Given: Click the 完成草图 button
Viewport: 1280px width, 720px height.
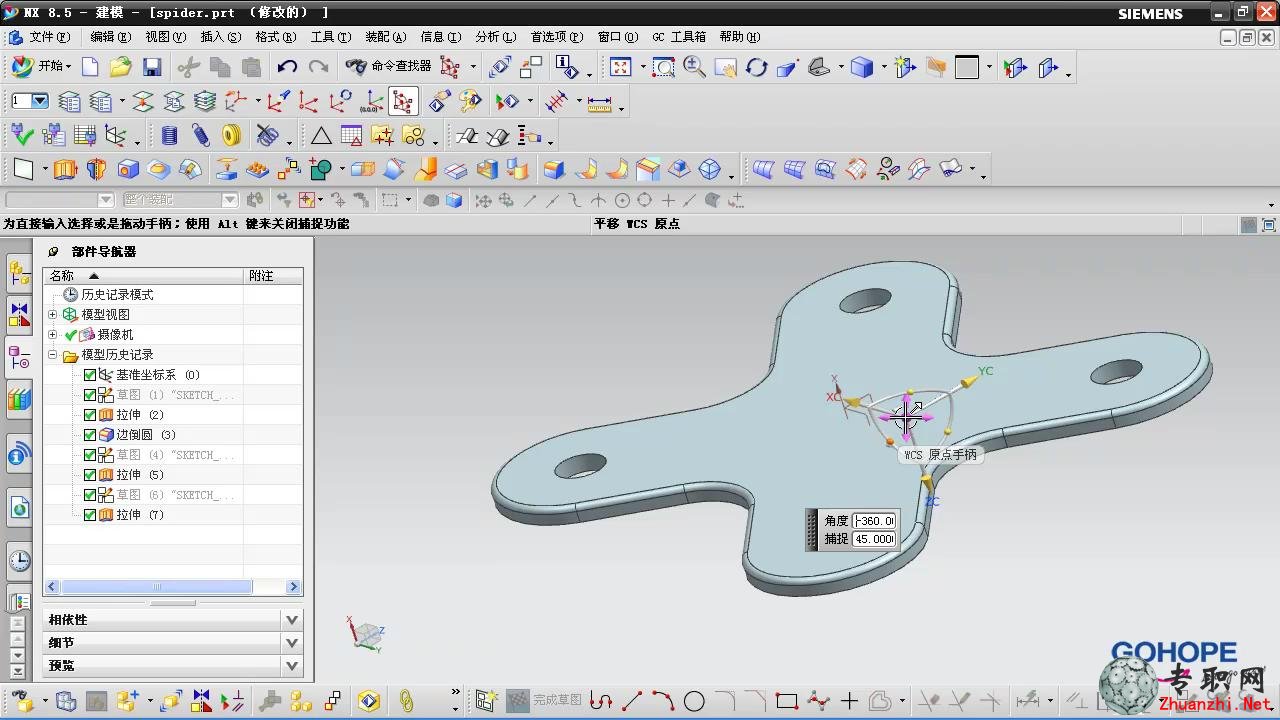Looking at the screenshot, I should [545, 701].
